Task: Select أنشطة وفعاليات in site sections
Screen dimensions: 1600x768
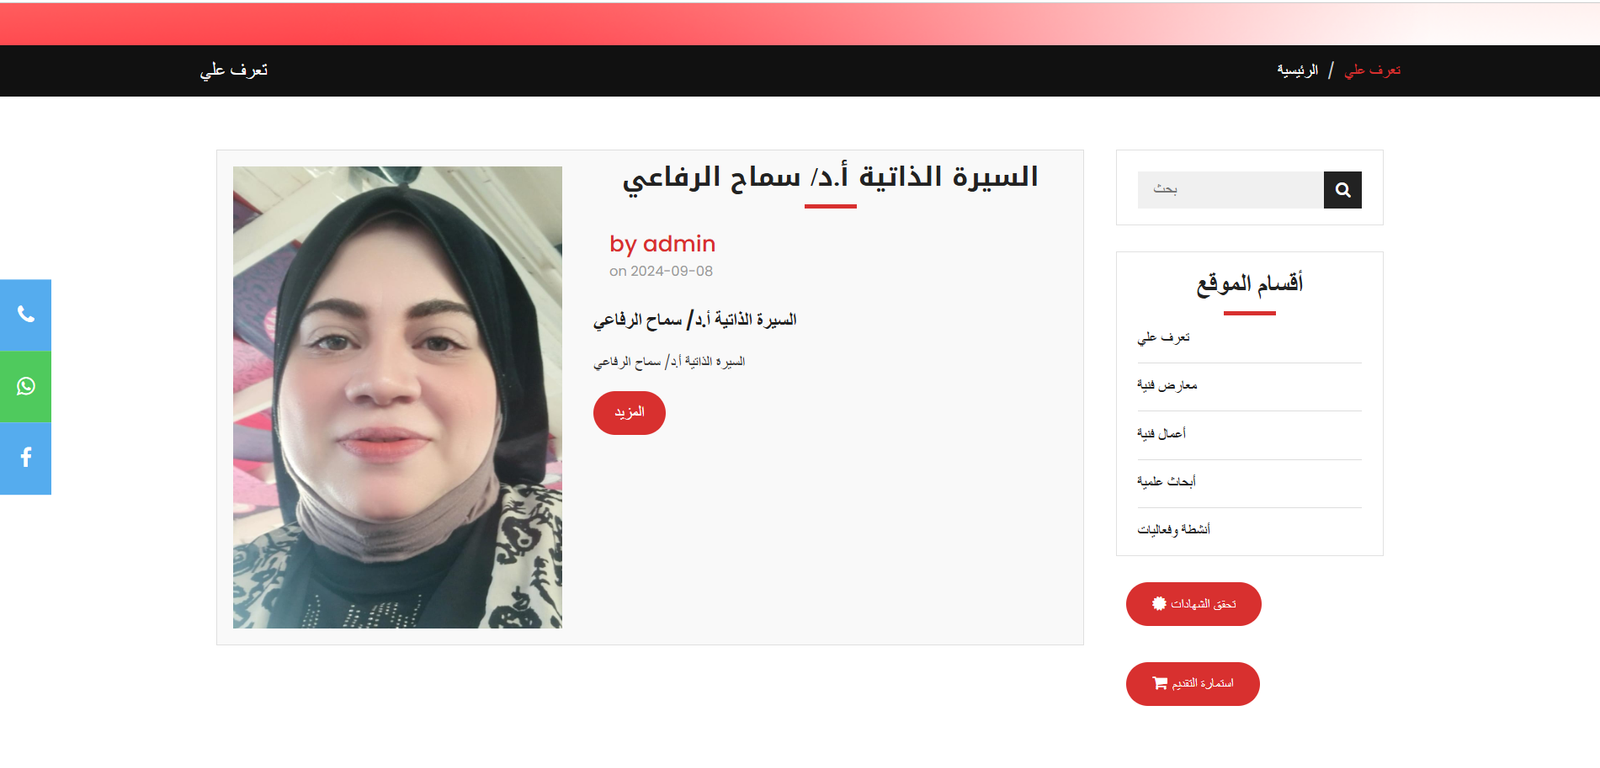Action: pos(1173,530)
